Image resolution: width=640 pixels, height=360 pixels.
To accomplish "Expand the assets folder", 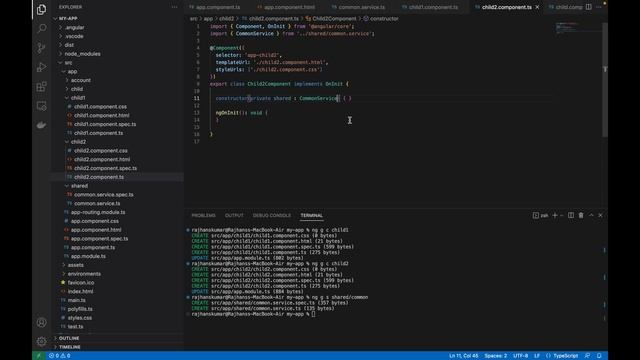I will pyautogui.click(x=76, y=265).
